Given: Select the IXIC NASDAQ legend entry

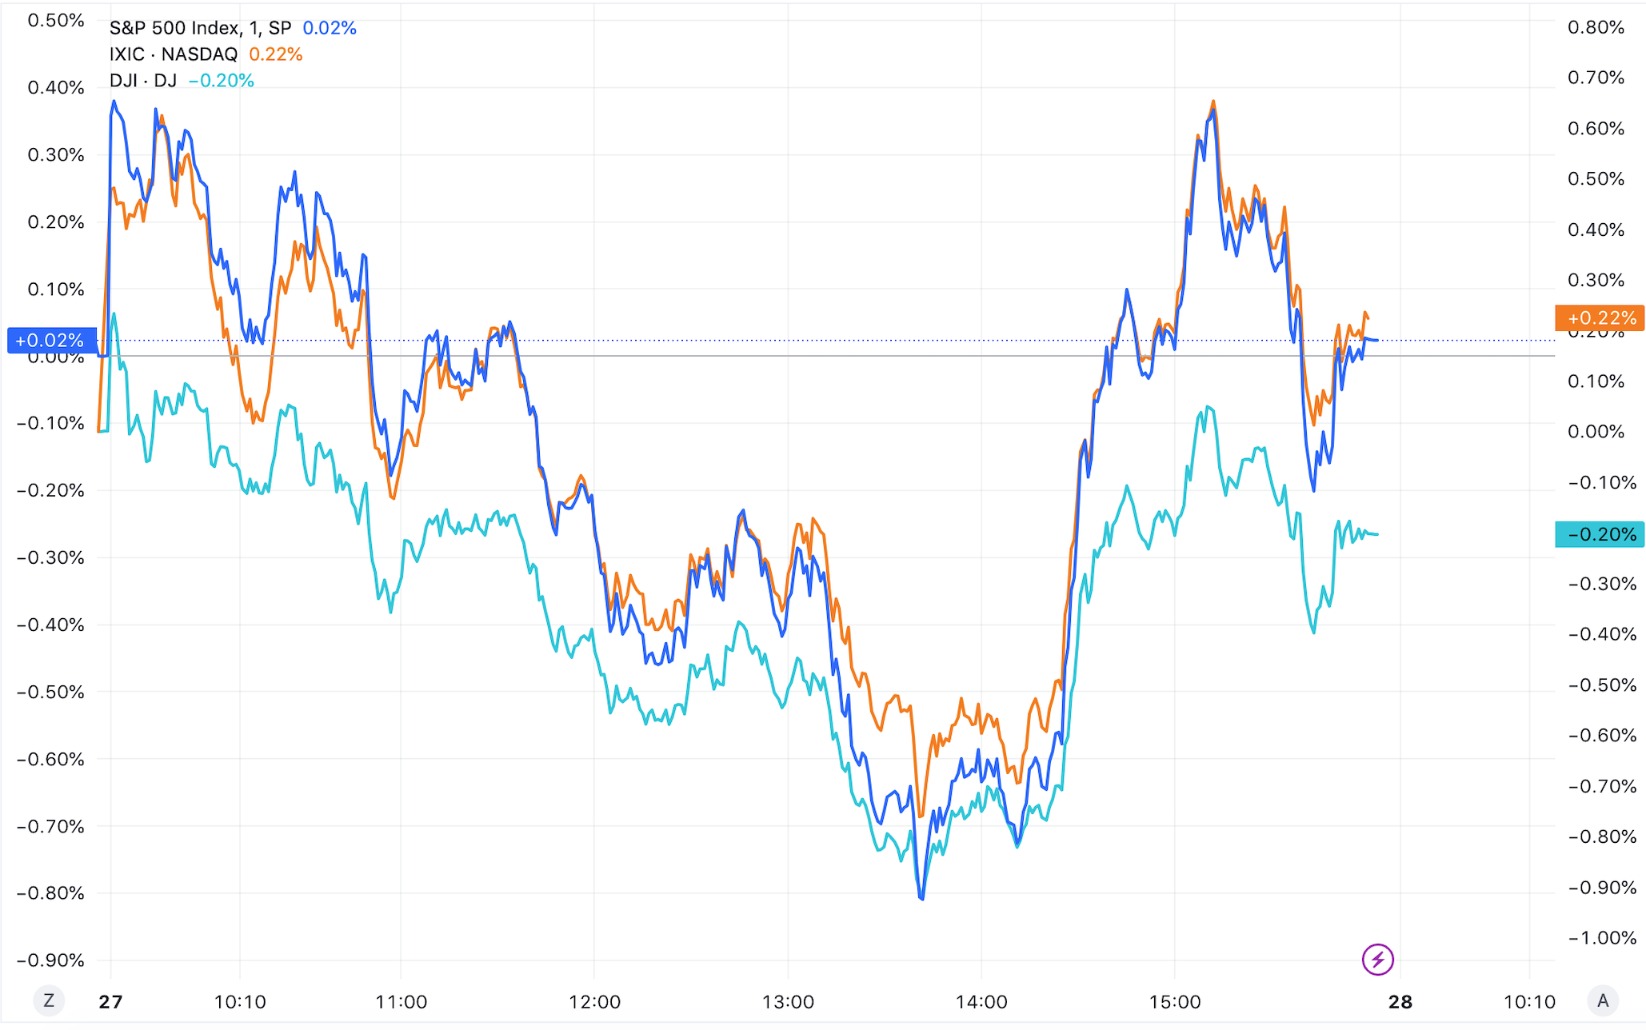Looking at the screenshot, I should pyautogui.click(x=174, y=54).
